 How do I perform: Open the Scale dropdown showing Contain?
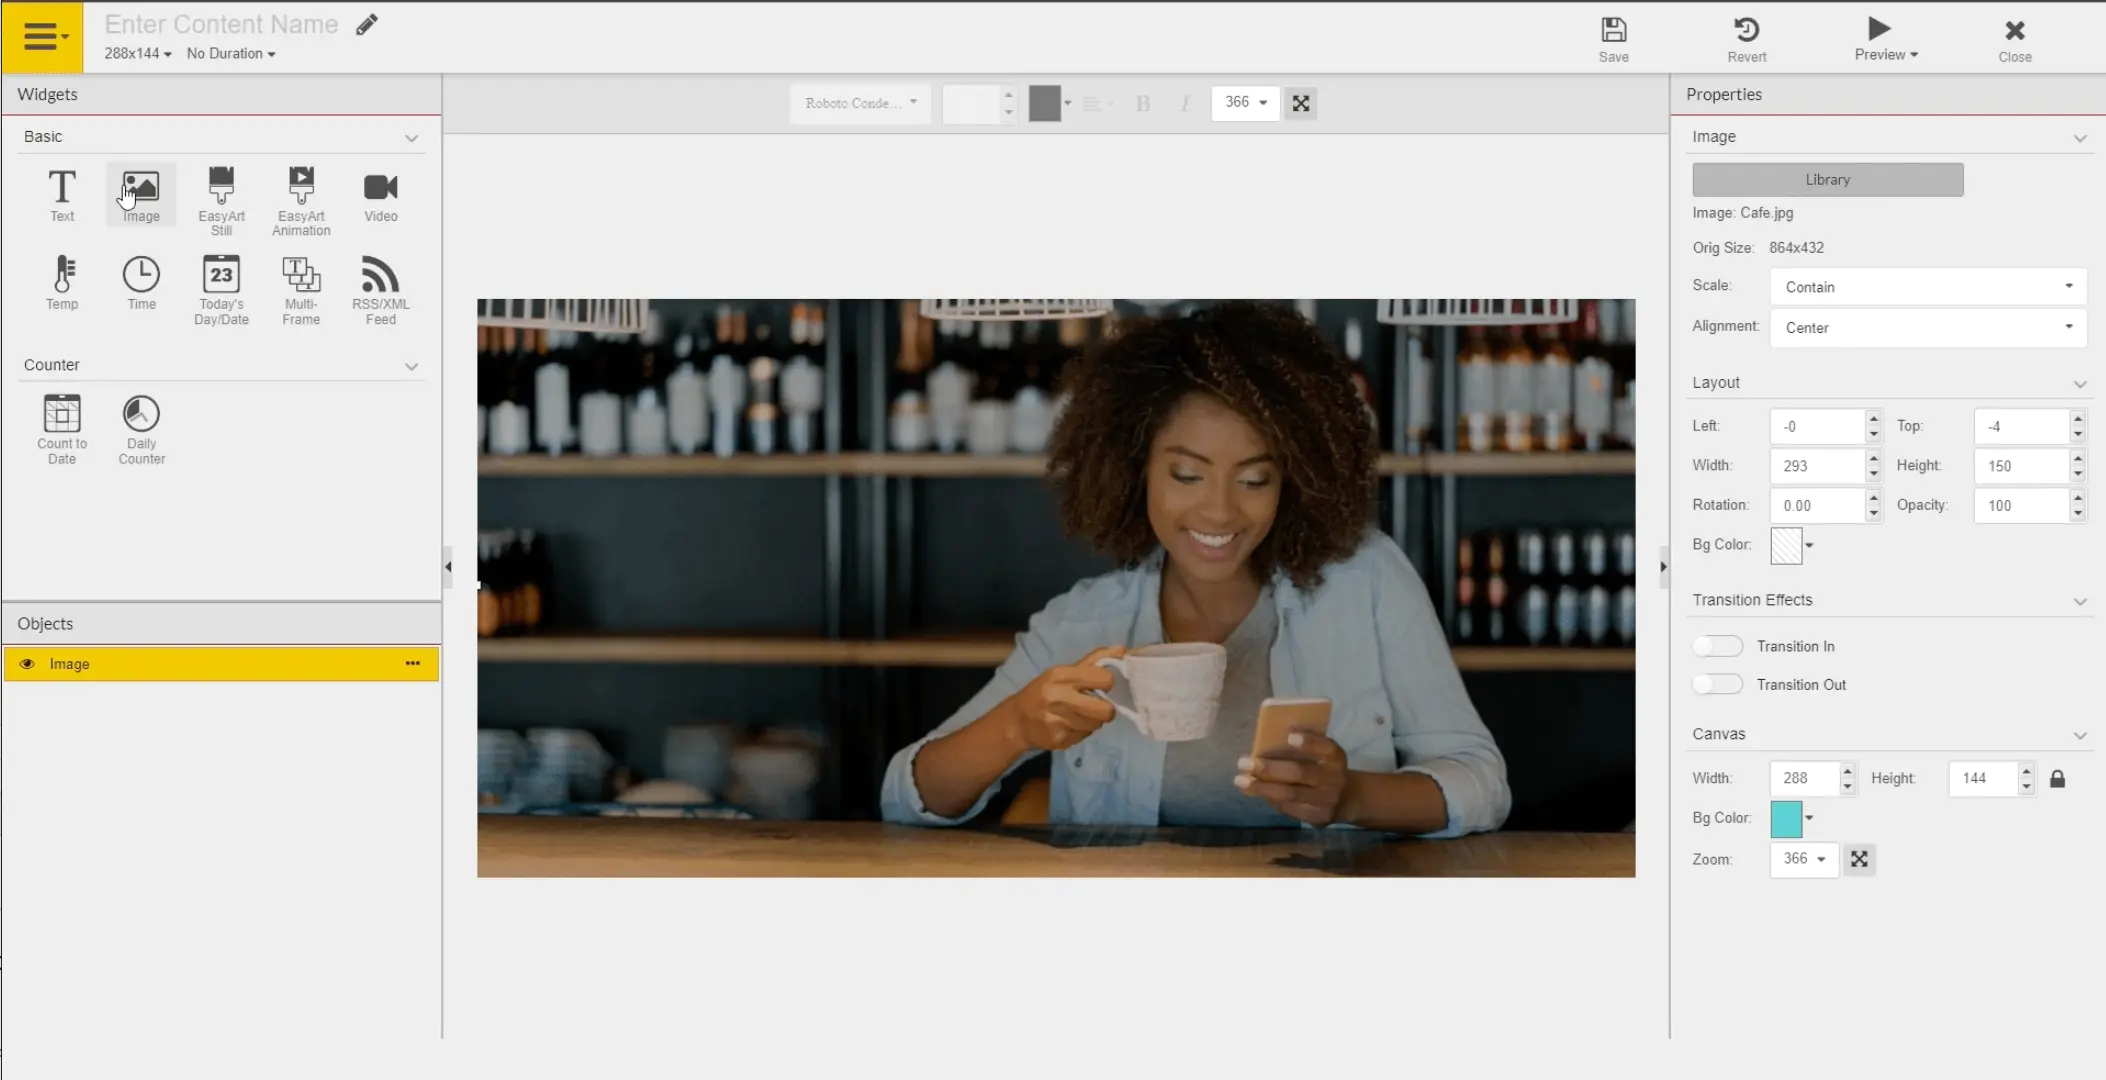pyautogui.click(x=1927, y=287)
